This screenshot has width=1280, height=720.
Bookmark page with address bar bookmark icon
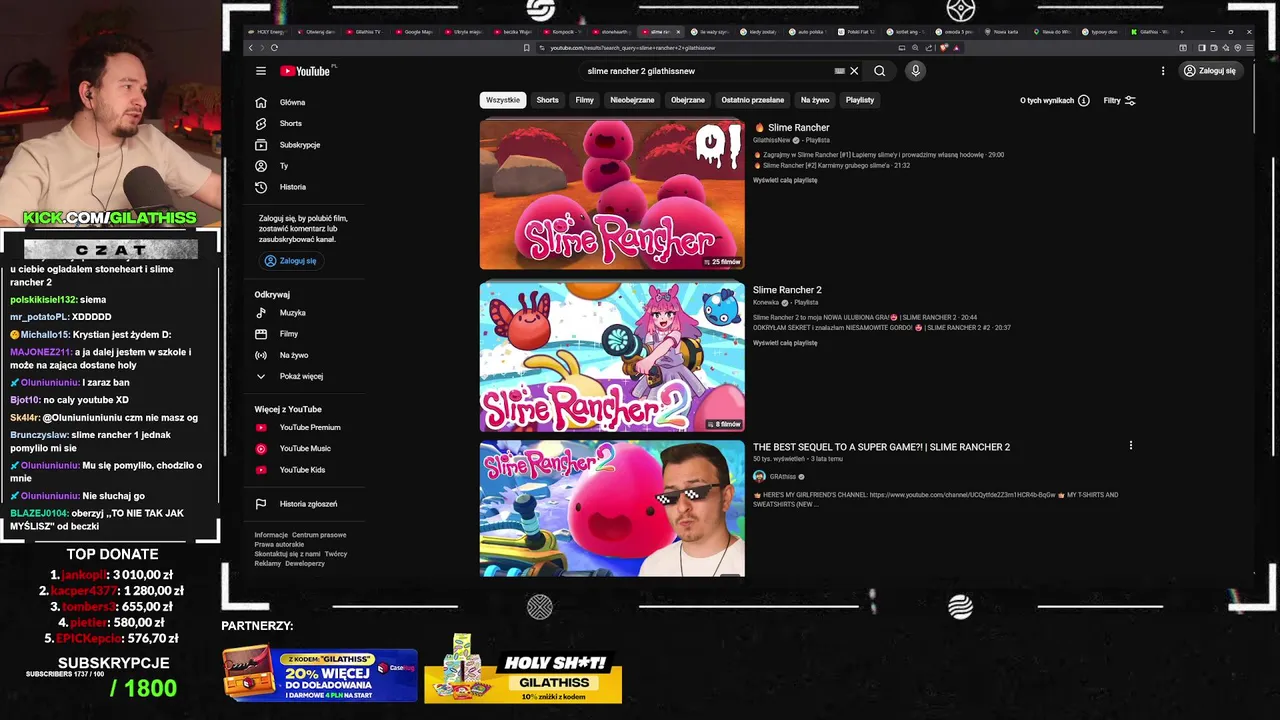pyautogui.click(x=526, y=48)
